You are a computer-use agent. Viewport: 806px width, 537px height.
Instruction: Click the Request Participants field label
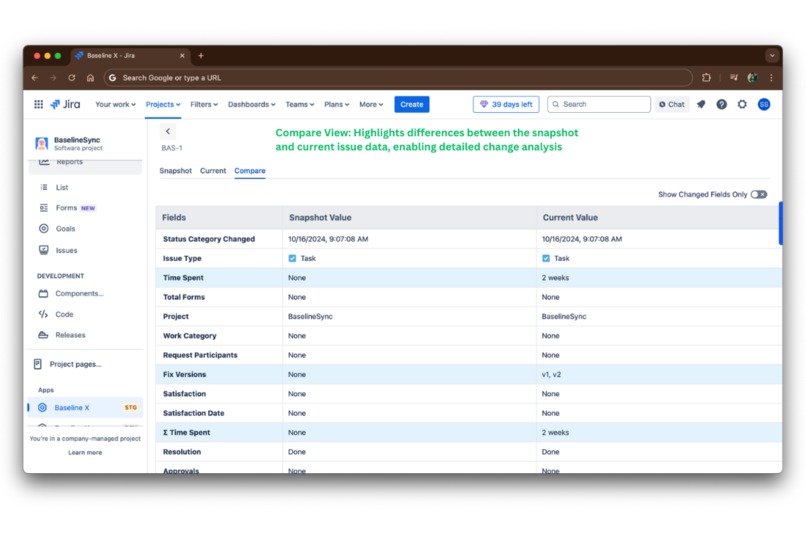[x=200, y=355]
